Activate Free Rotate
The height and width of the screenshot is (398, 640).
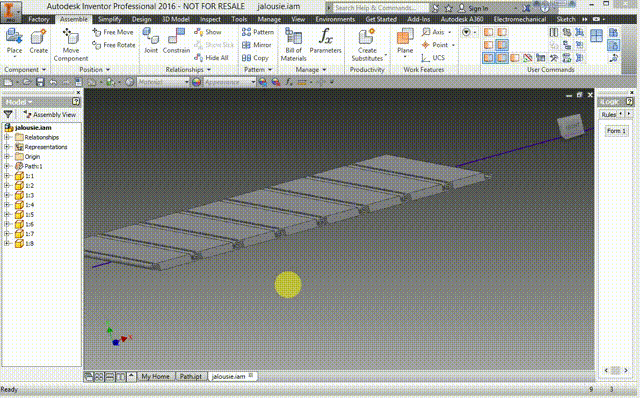pyautogui.click(x=113, y=45)
